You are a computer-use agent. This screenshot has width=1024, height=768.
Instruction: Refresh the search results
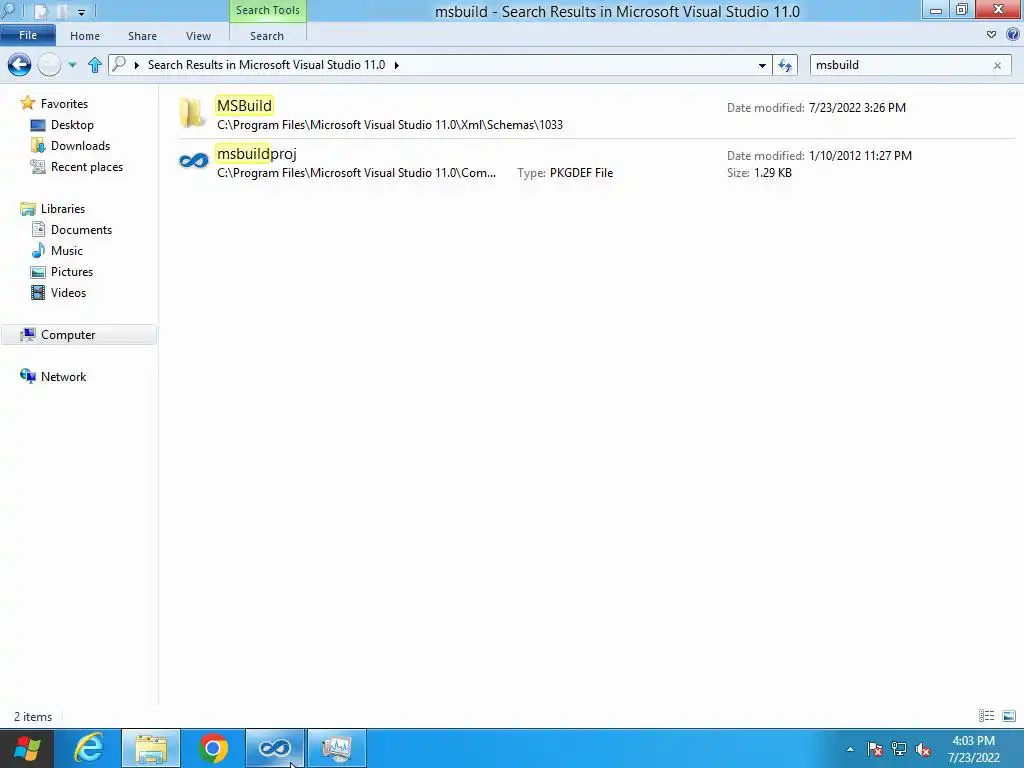point(785,65)
